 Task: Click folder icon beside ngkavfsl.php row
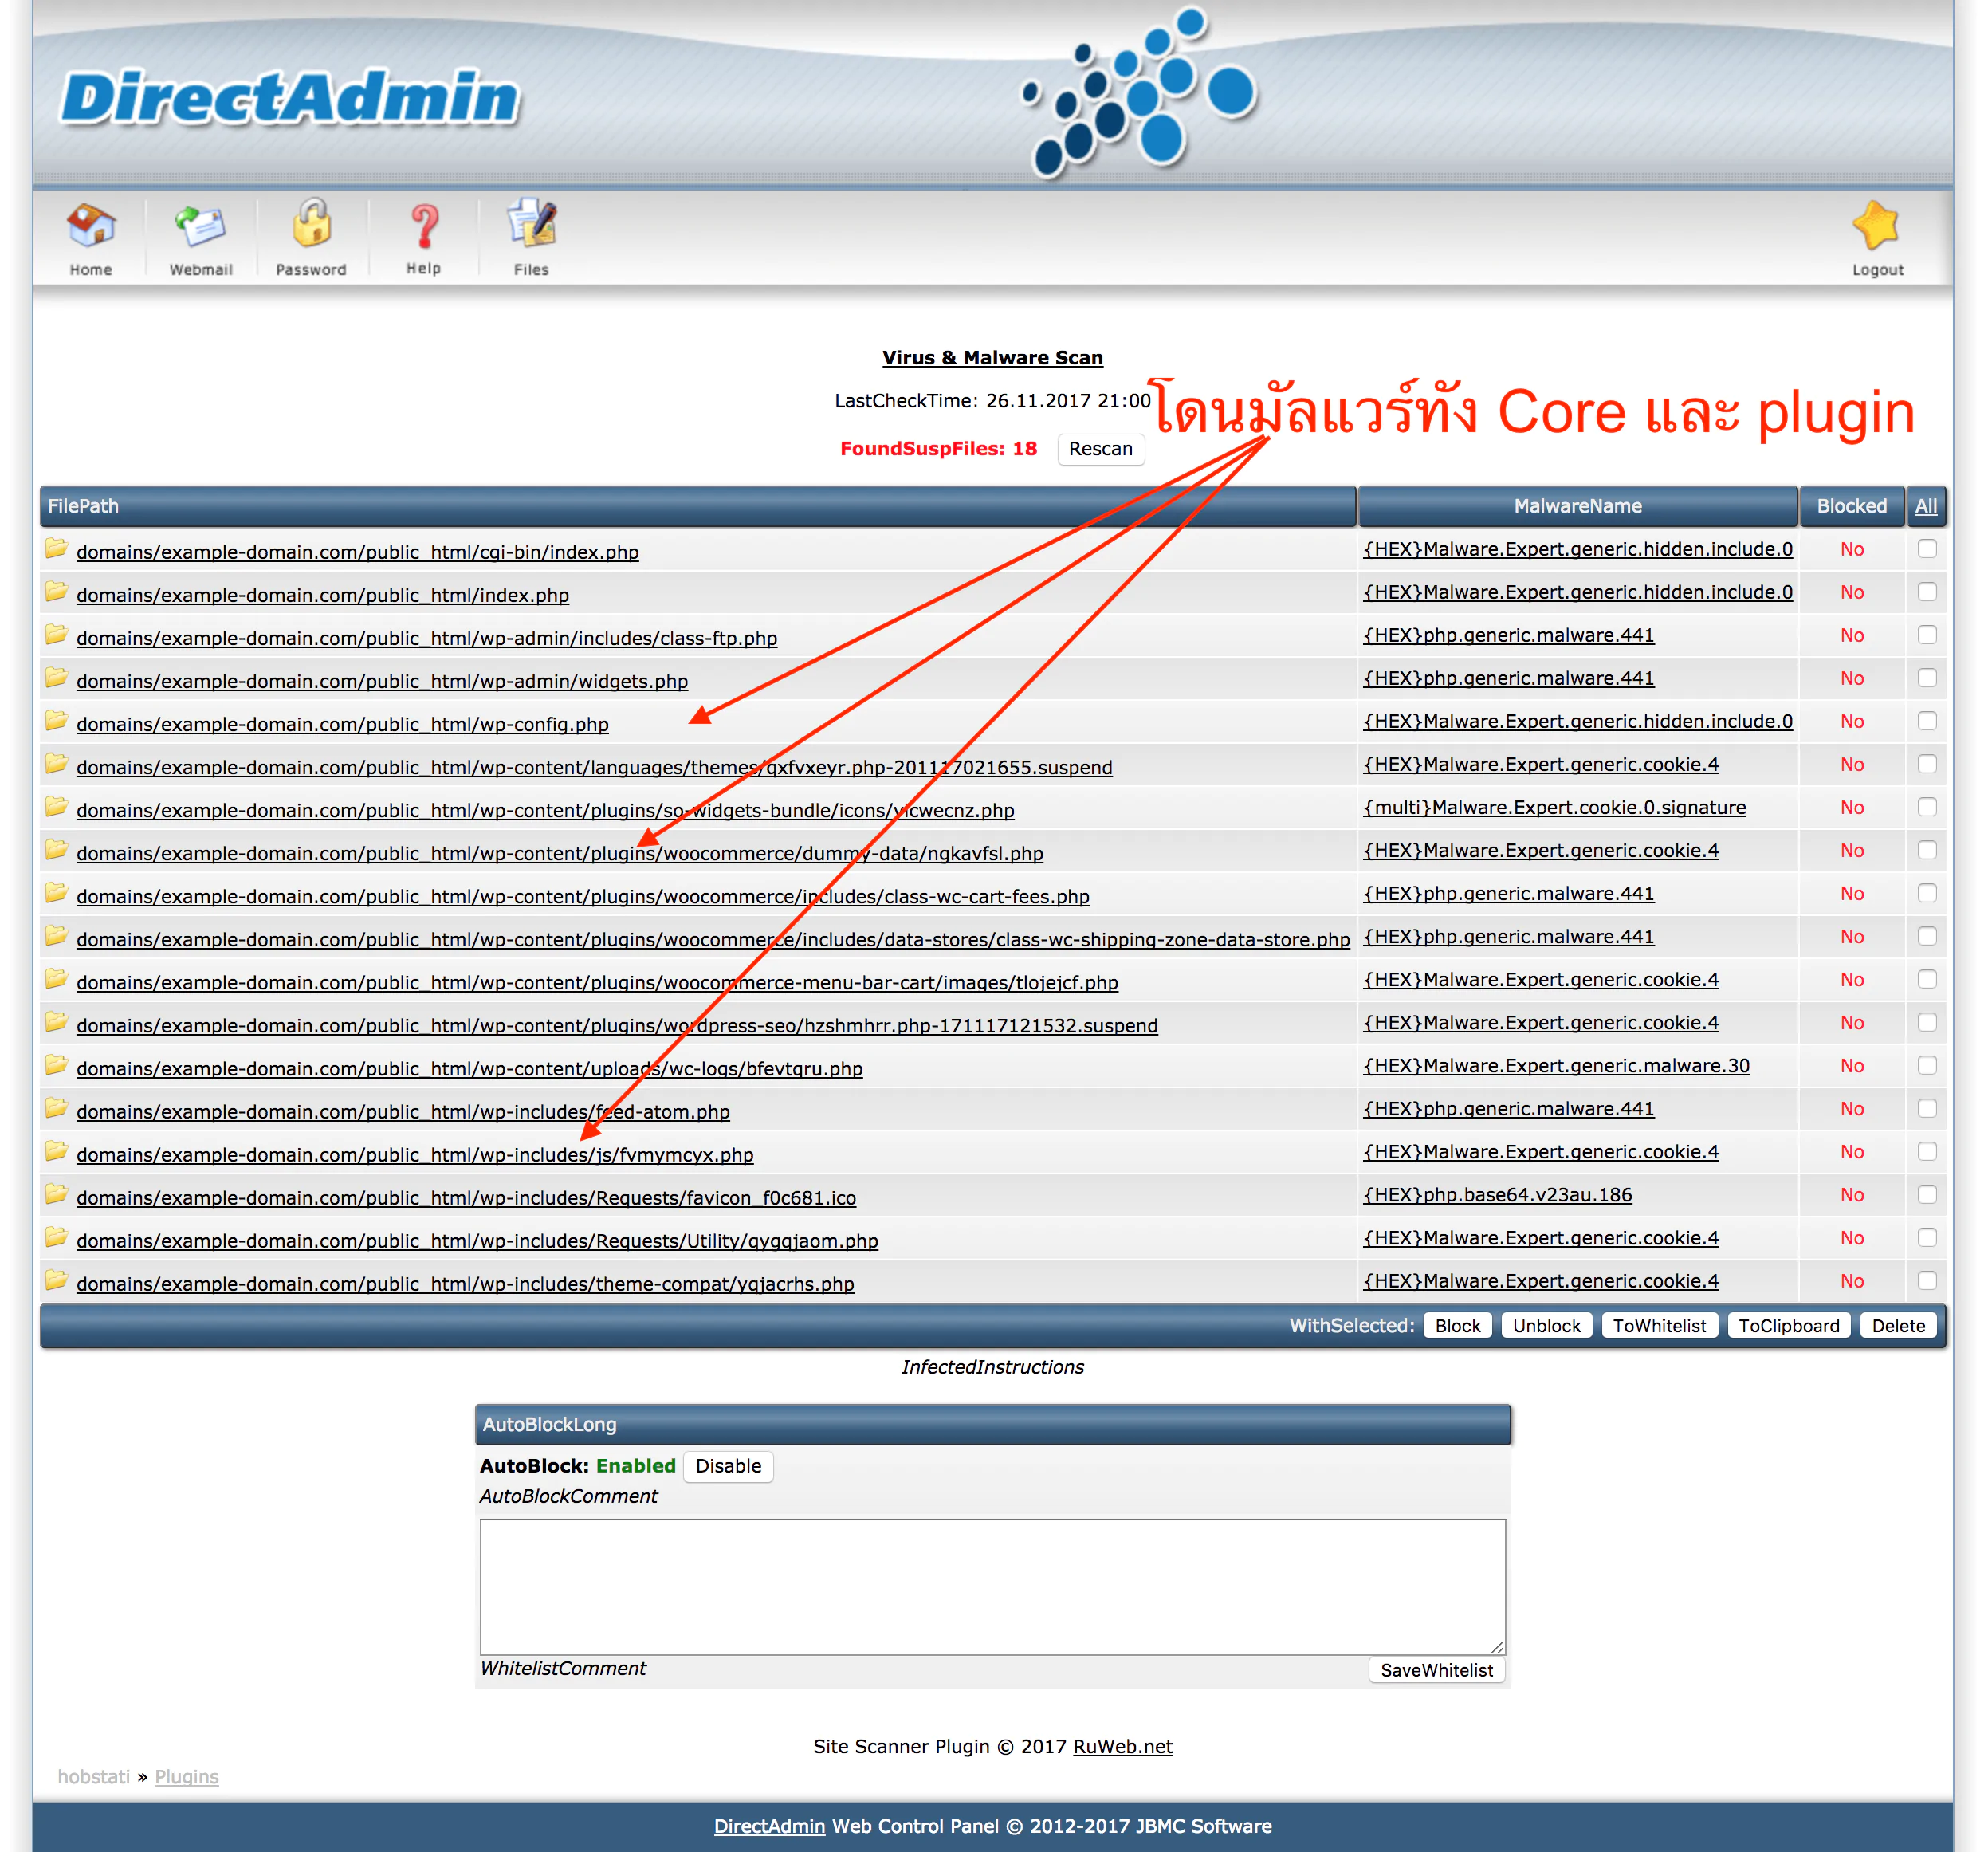(x=57, y=850)
